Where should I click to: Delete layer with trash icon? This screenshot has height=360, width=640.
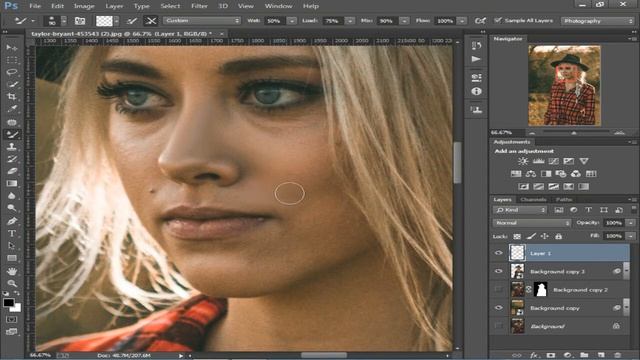[x=618, y=355]
